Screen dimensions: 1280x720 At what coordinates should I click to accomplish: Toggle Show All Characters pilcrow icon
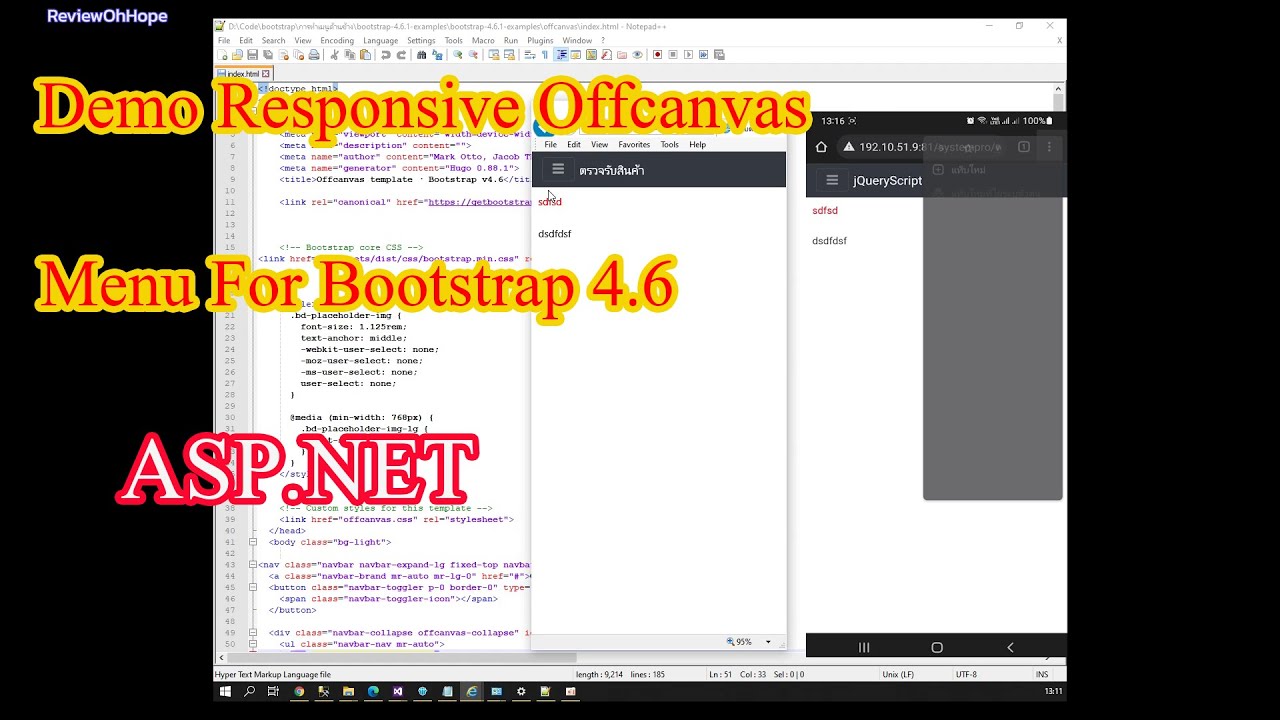point(545,54)
